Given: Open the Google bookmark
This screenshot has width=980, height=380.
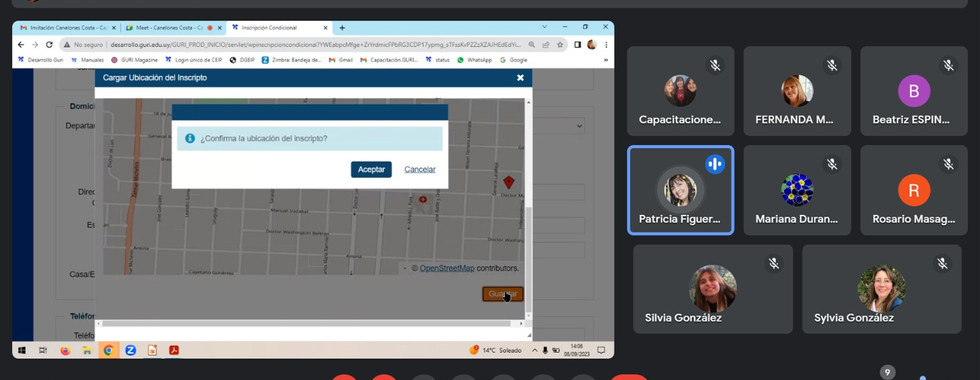Looking at the screenshot, I should 514,60.
